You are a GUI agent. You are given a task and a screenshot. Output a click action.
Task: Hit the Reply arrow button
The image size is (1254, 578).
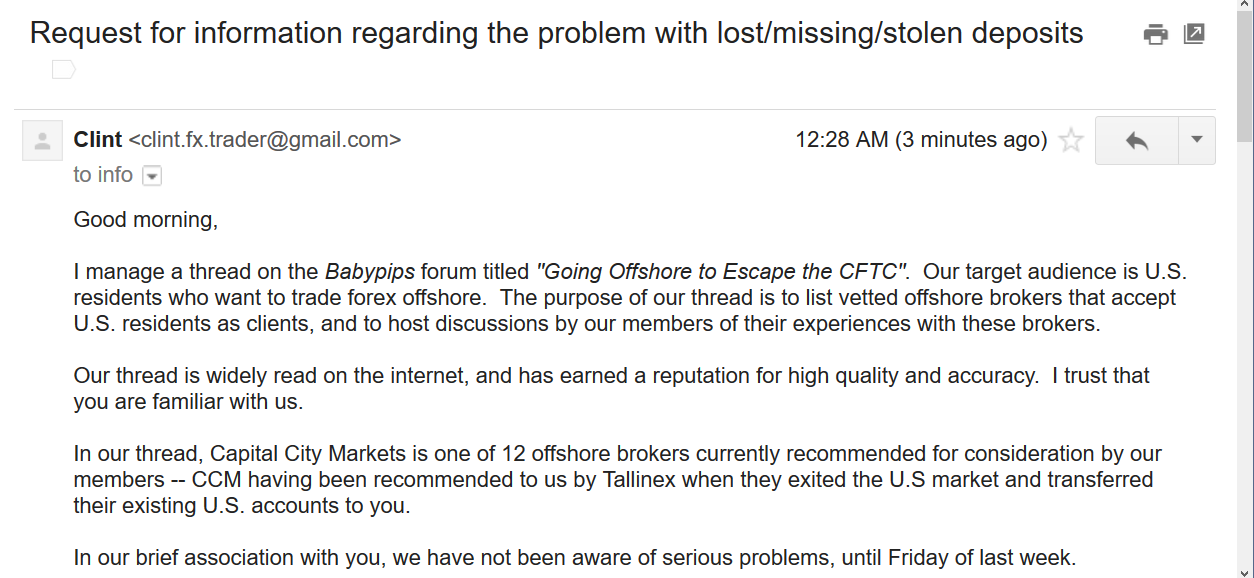point(1137,140)
